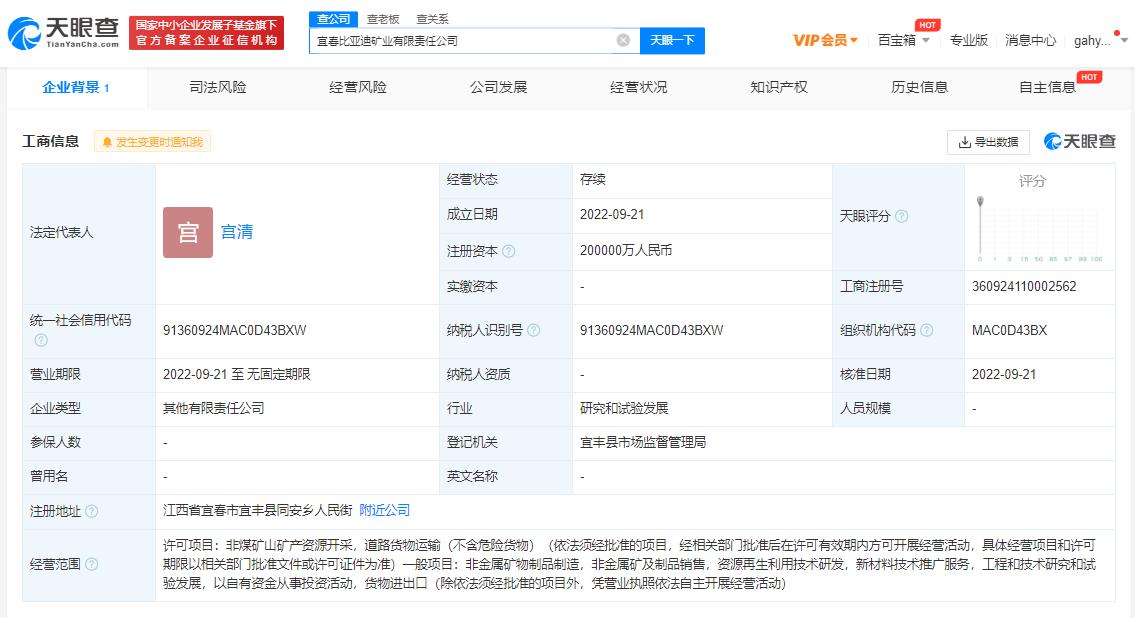Click help icon next to 纳税人识别号
1135x618 pixels.
coord(533,330)
